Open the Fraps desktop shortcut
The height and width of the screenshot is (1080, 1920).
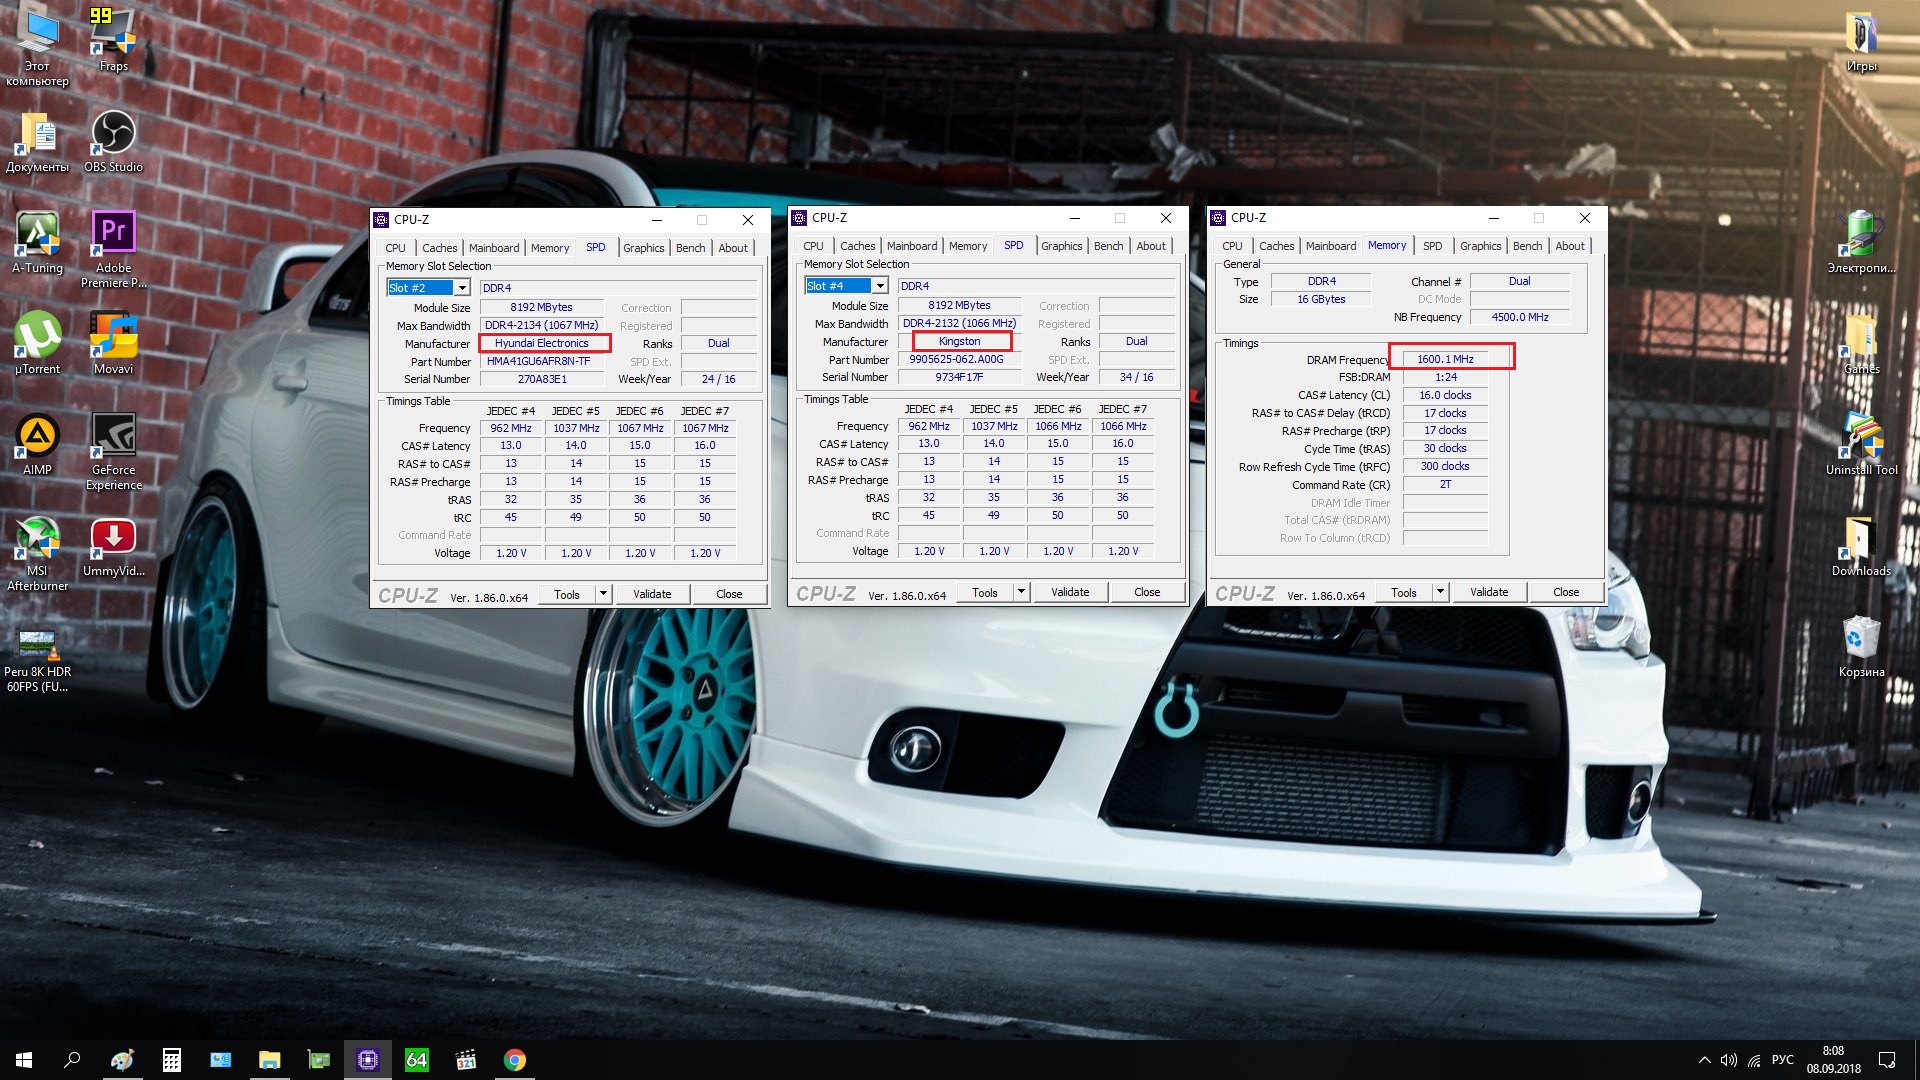point(113,34)
